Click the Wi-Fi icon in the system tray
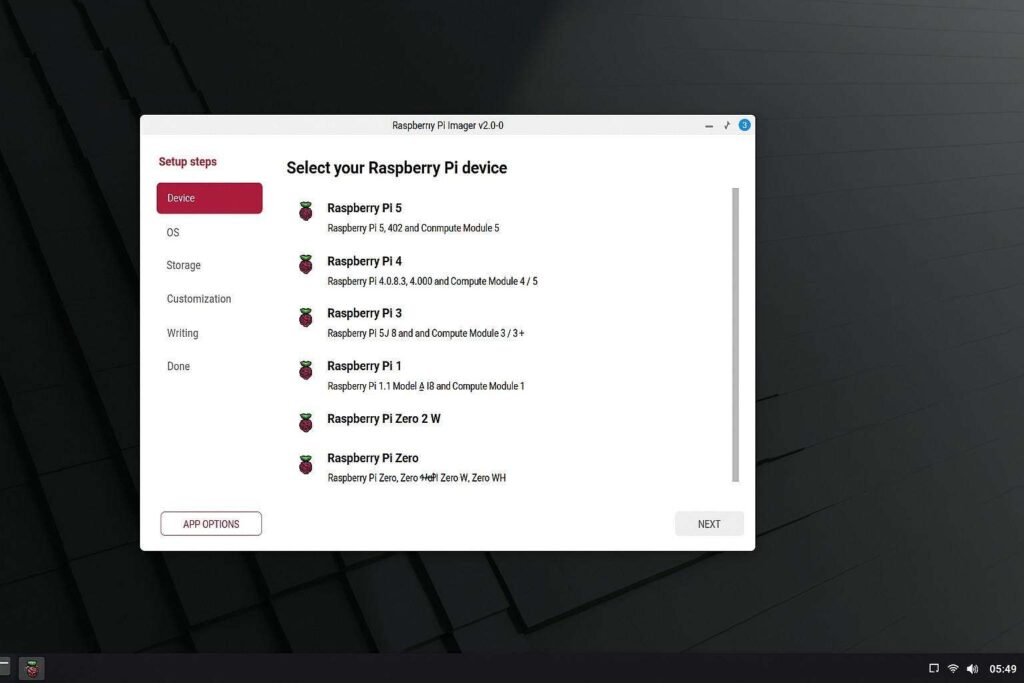This screenshot has height=683, width=1024. (x=953, y=668)
